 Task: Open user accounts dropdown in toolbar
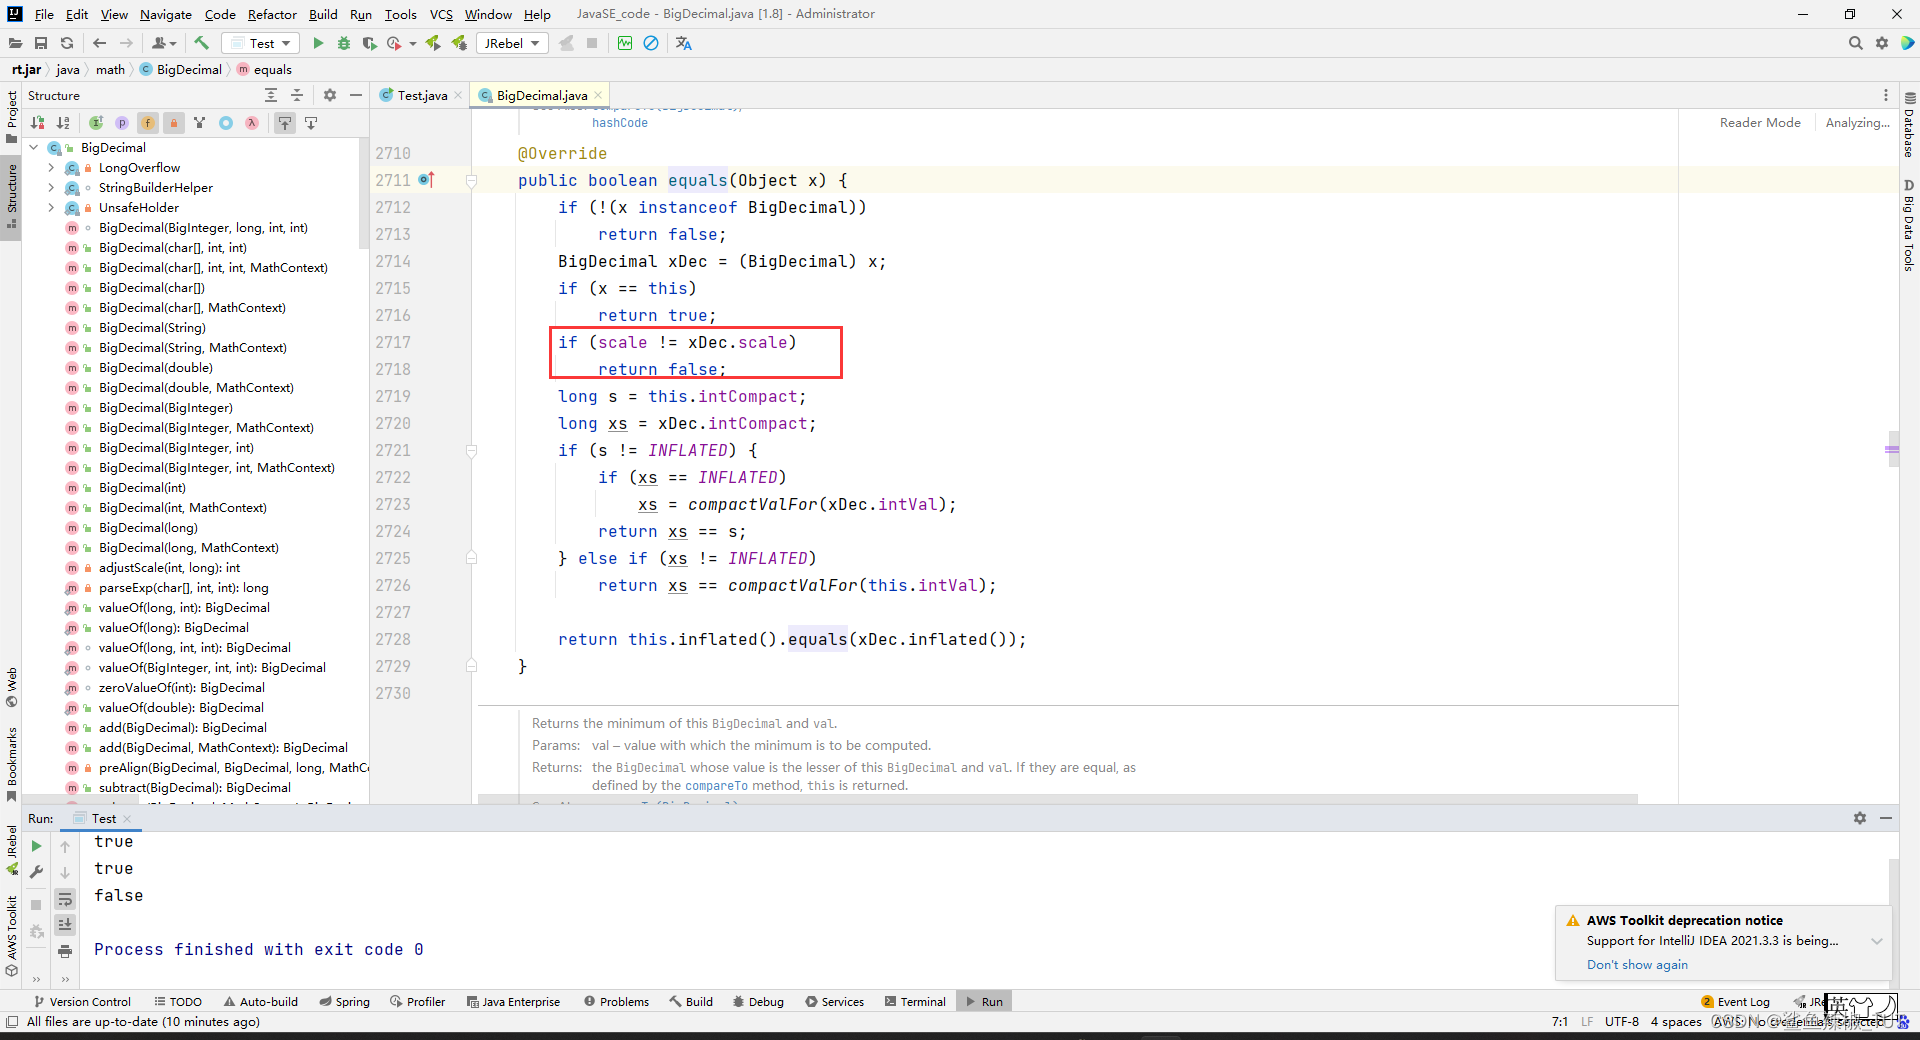click(x=163, y=43)
